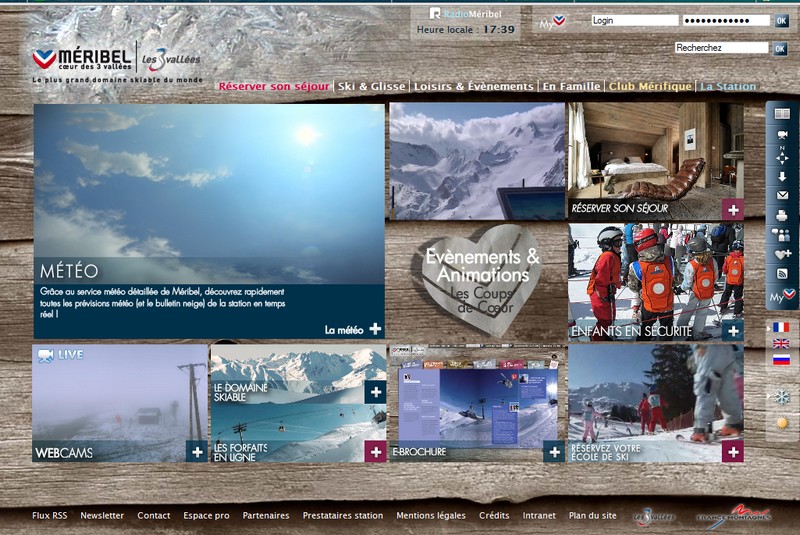Open the brochure book icon in sidebar
This screenshot has height=535, width=800.
[x=782, y=113]
